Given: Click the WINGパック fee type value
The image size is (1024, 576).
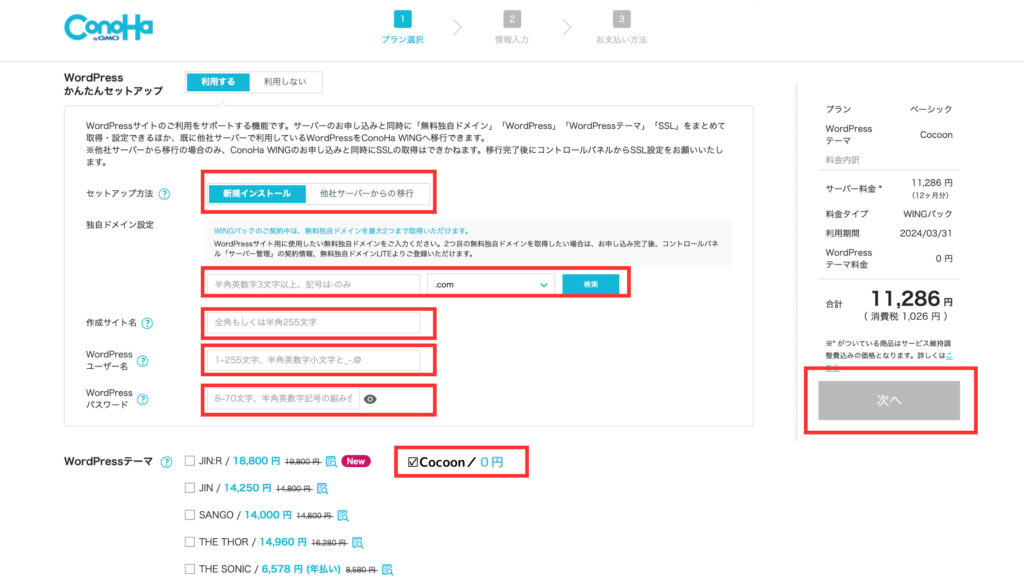Looking at the screenshot, I should pos(927,214).
